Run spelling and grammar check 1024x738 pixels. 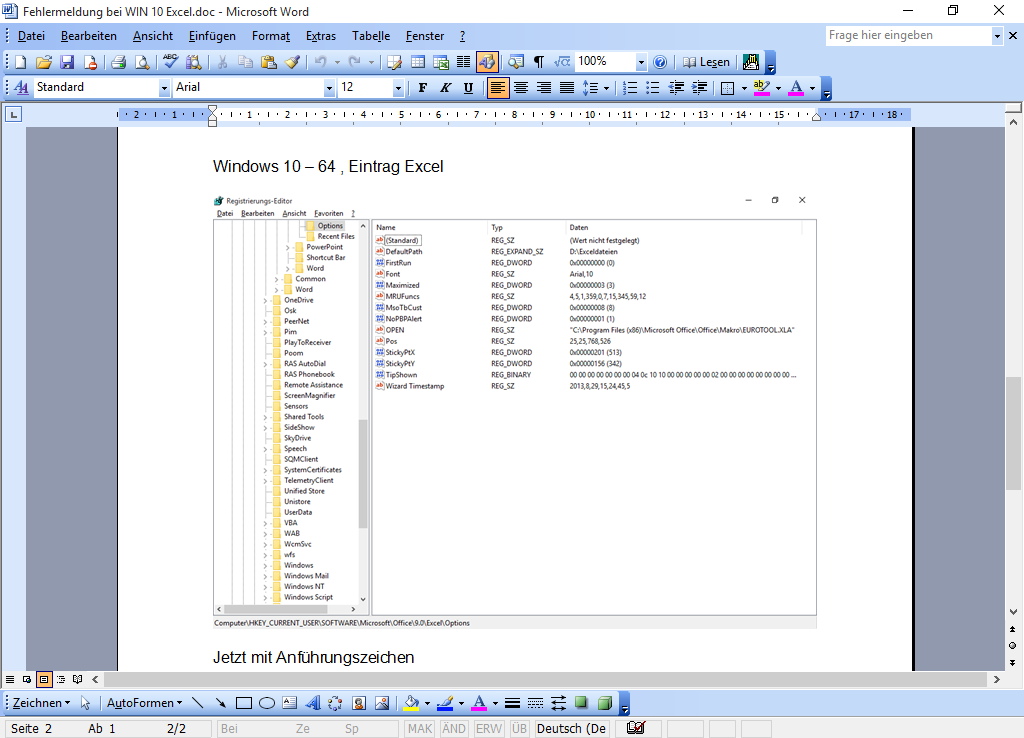pos(170,62)
